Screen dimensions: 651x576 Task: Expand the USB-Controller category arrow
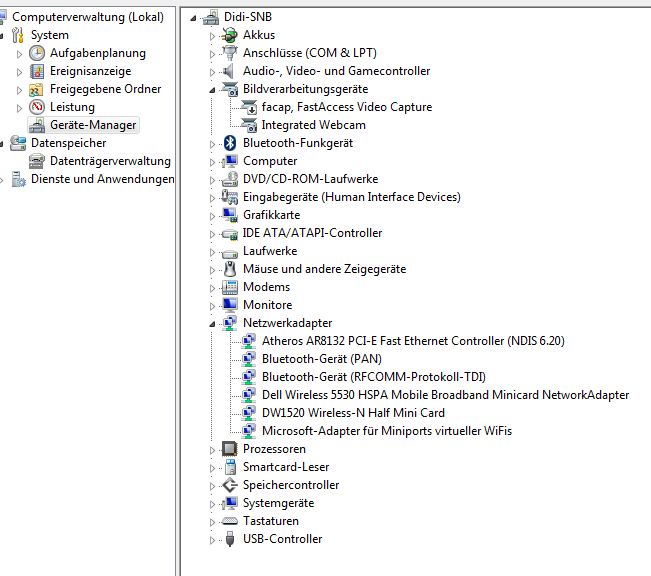coord(212,540)
